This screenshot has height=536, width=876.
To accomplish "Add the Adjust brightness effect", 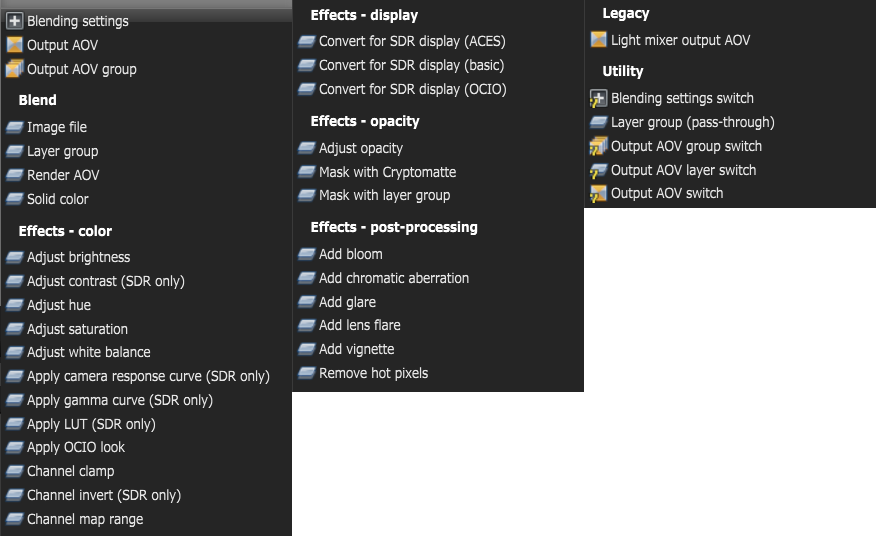I will coord(78,257).
